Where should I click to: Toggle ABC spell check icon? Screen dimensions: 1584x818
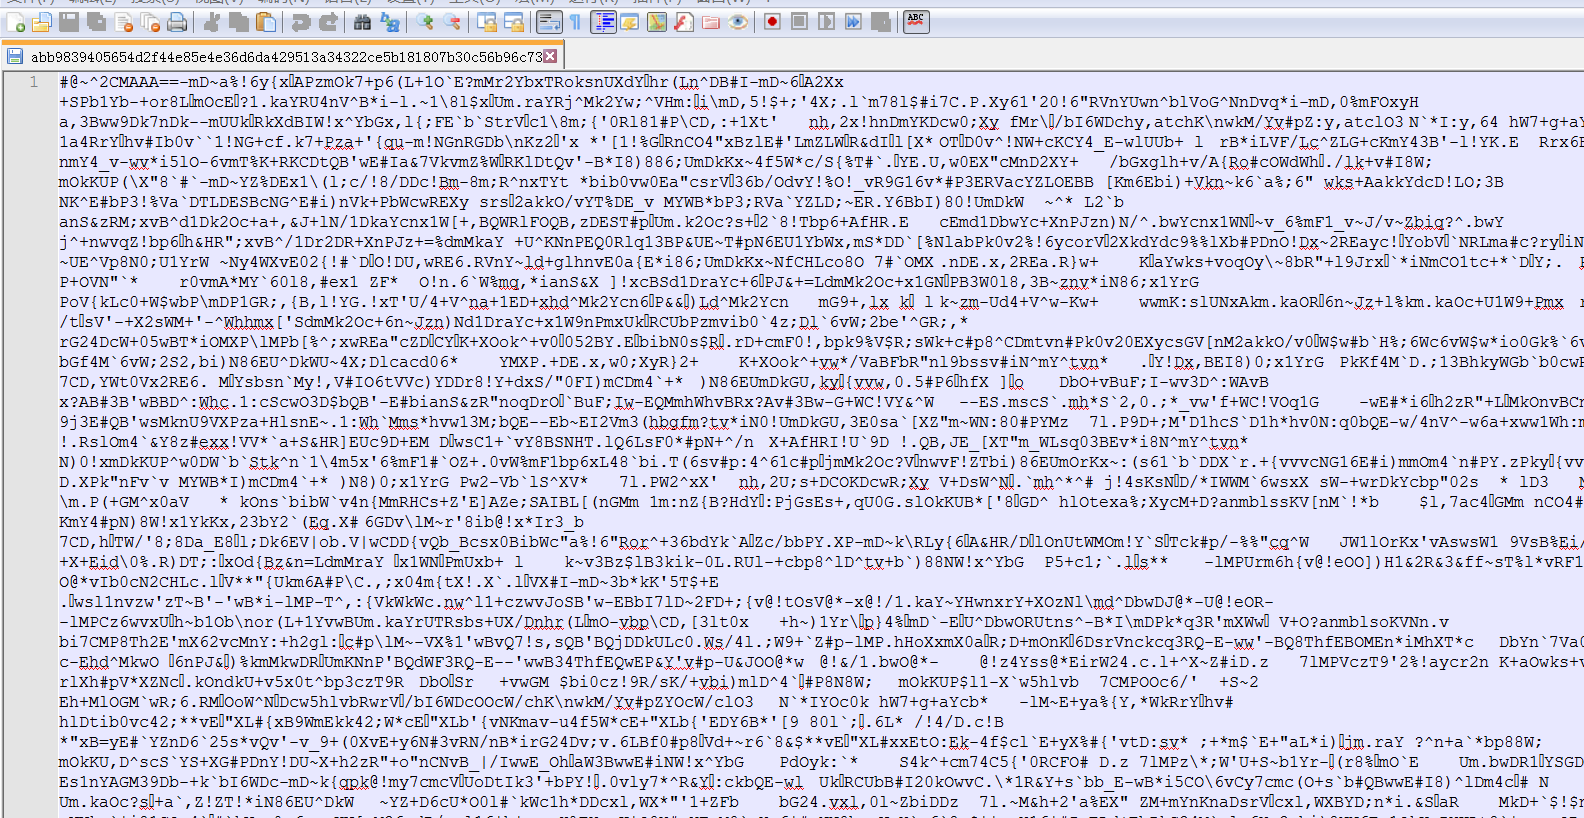pyautogui.click(x=916, y=22)
